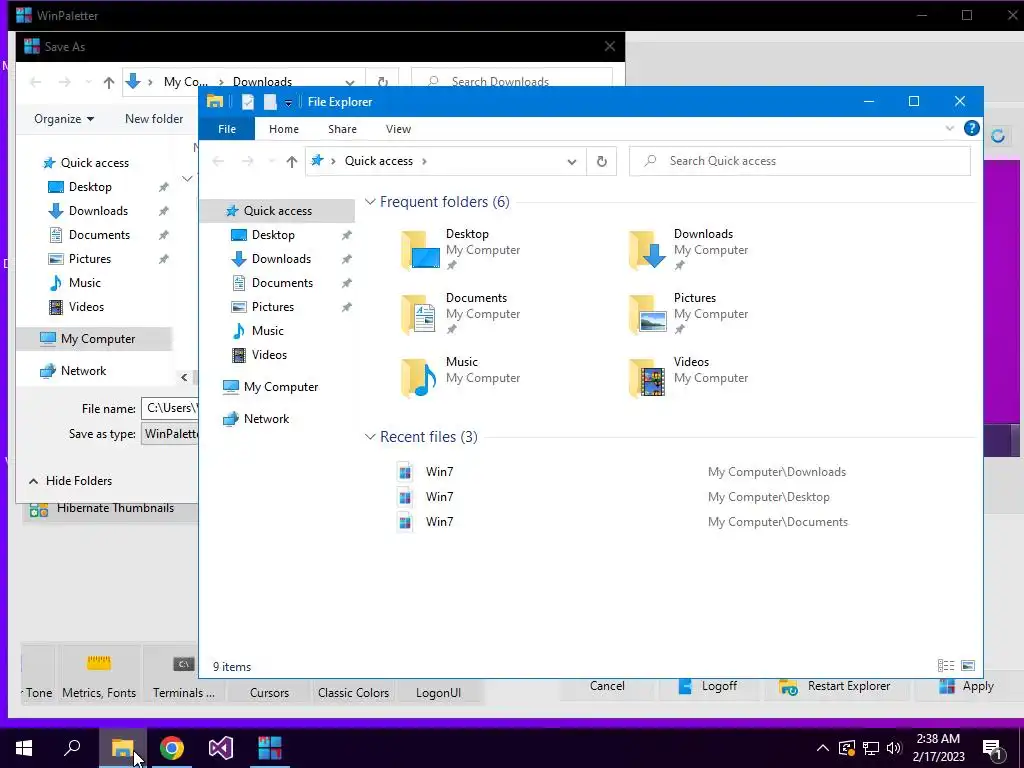Collapse the Frequent folders group
This screenshot has width=1024, height=768.
click(370, 202)
